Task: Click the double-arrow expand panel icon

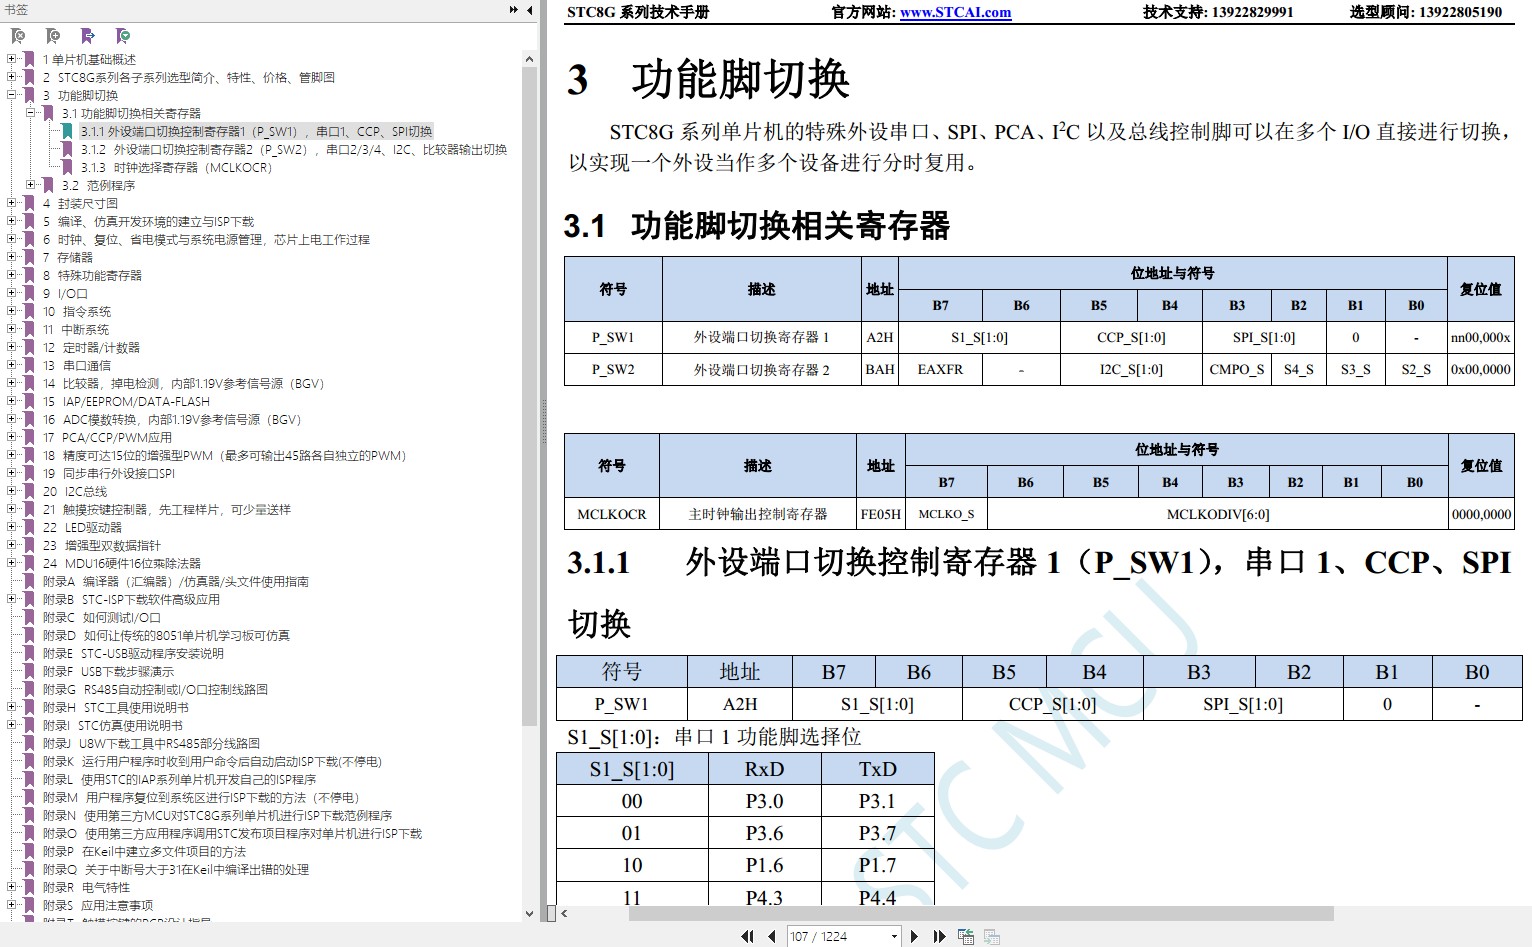Action: pyautogui.click(x=514, y=10)
